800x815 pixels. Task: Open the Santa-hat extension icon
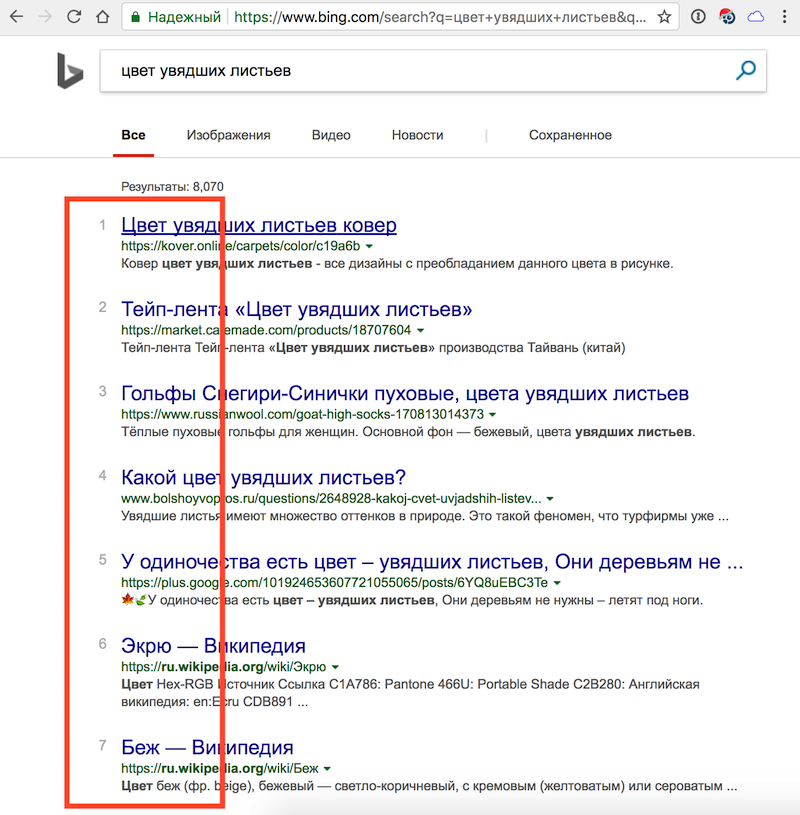point(727,17)
